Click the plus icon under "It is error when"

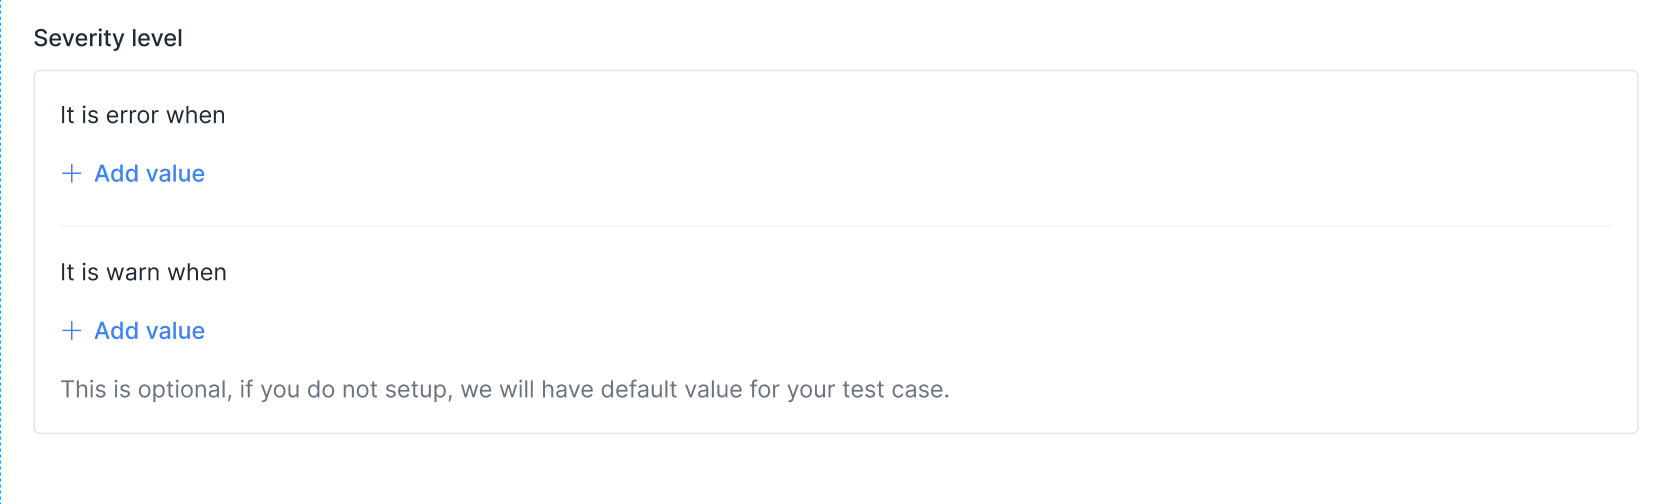click(x=71, y=174)
